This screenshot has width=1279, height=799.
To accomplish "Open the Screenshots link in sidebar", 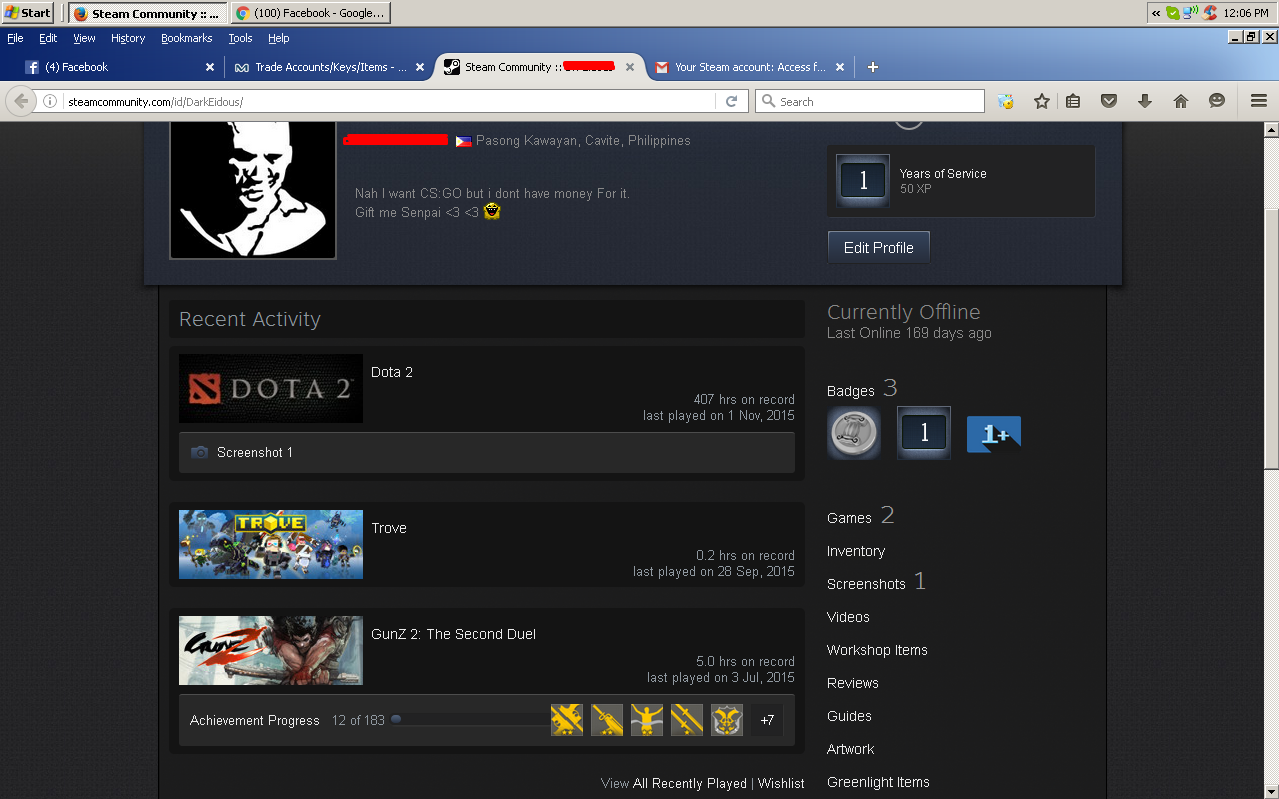I will coord(866,584).
